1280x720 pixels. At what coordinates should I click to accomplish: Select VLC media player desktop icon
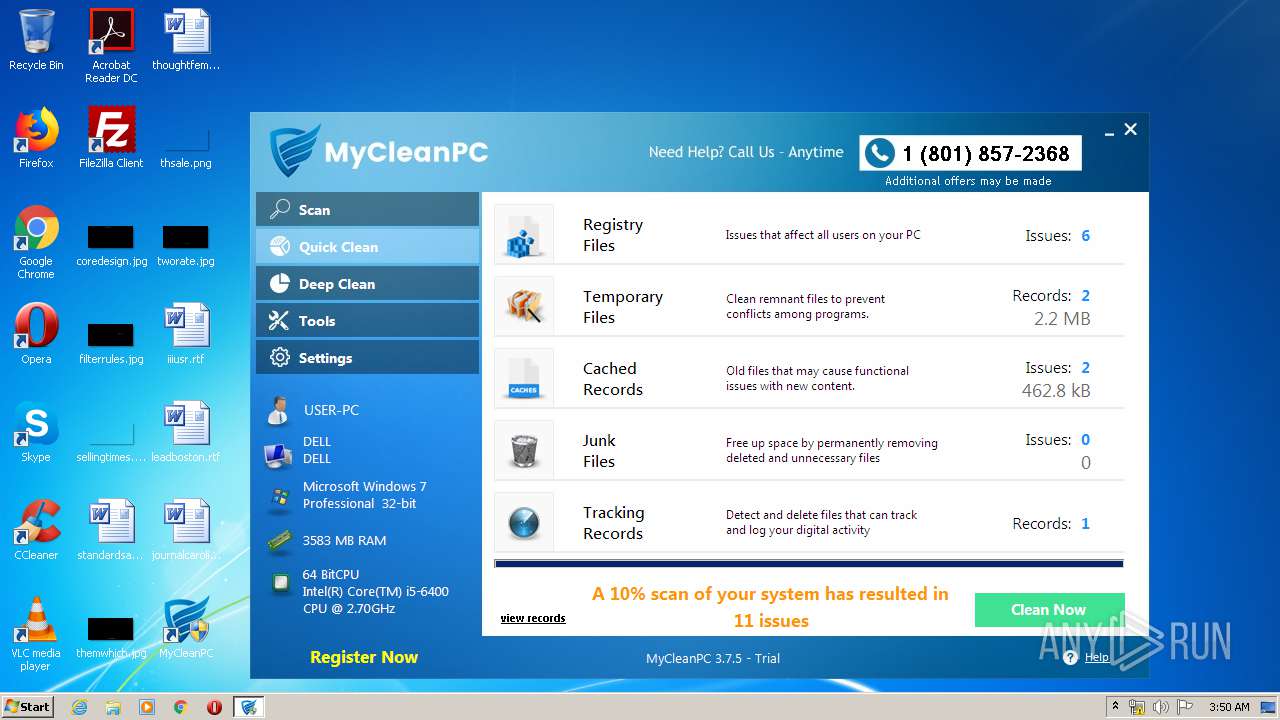(x=36, y=634)
